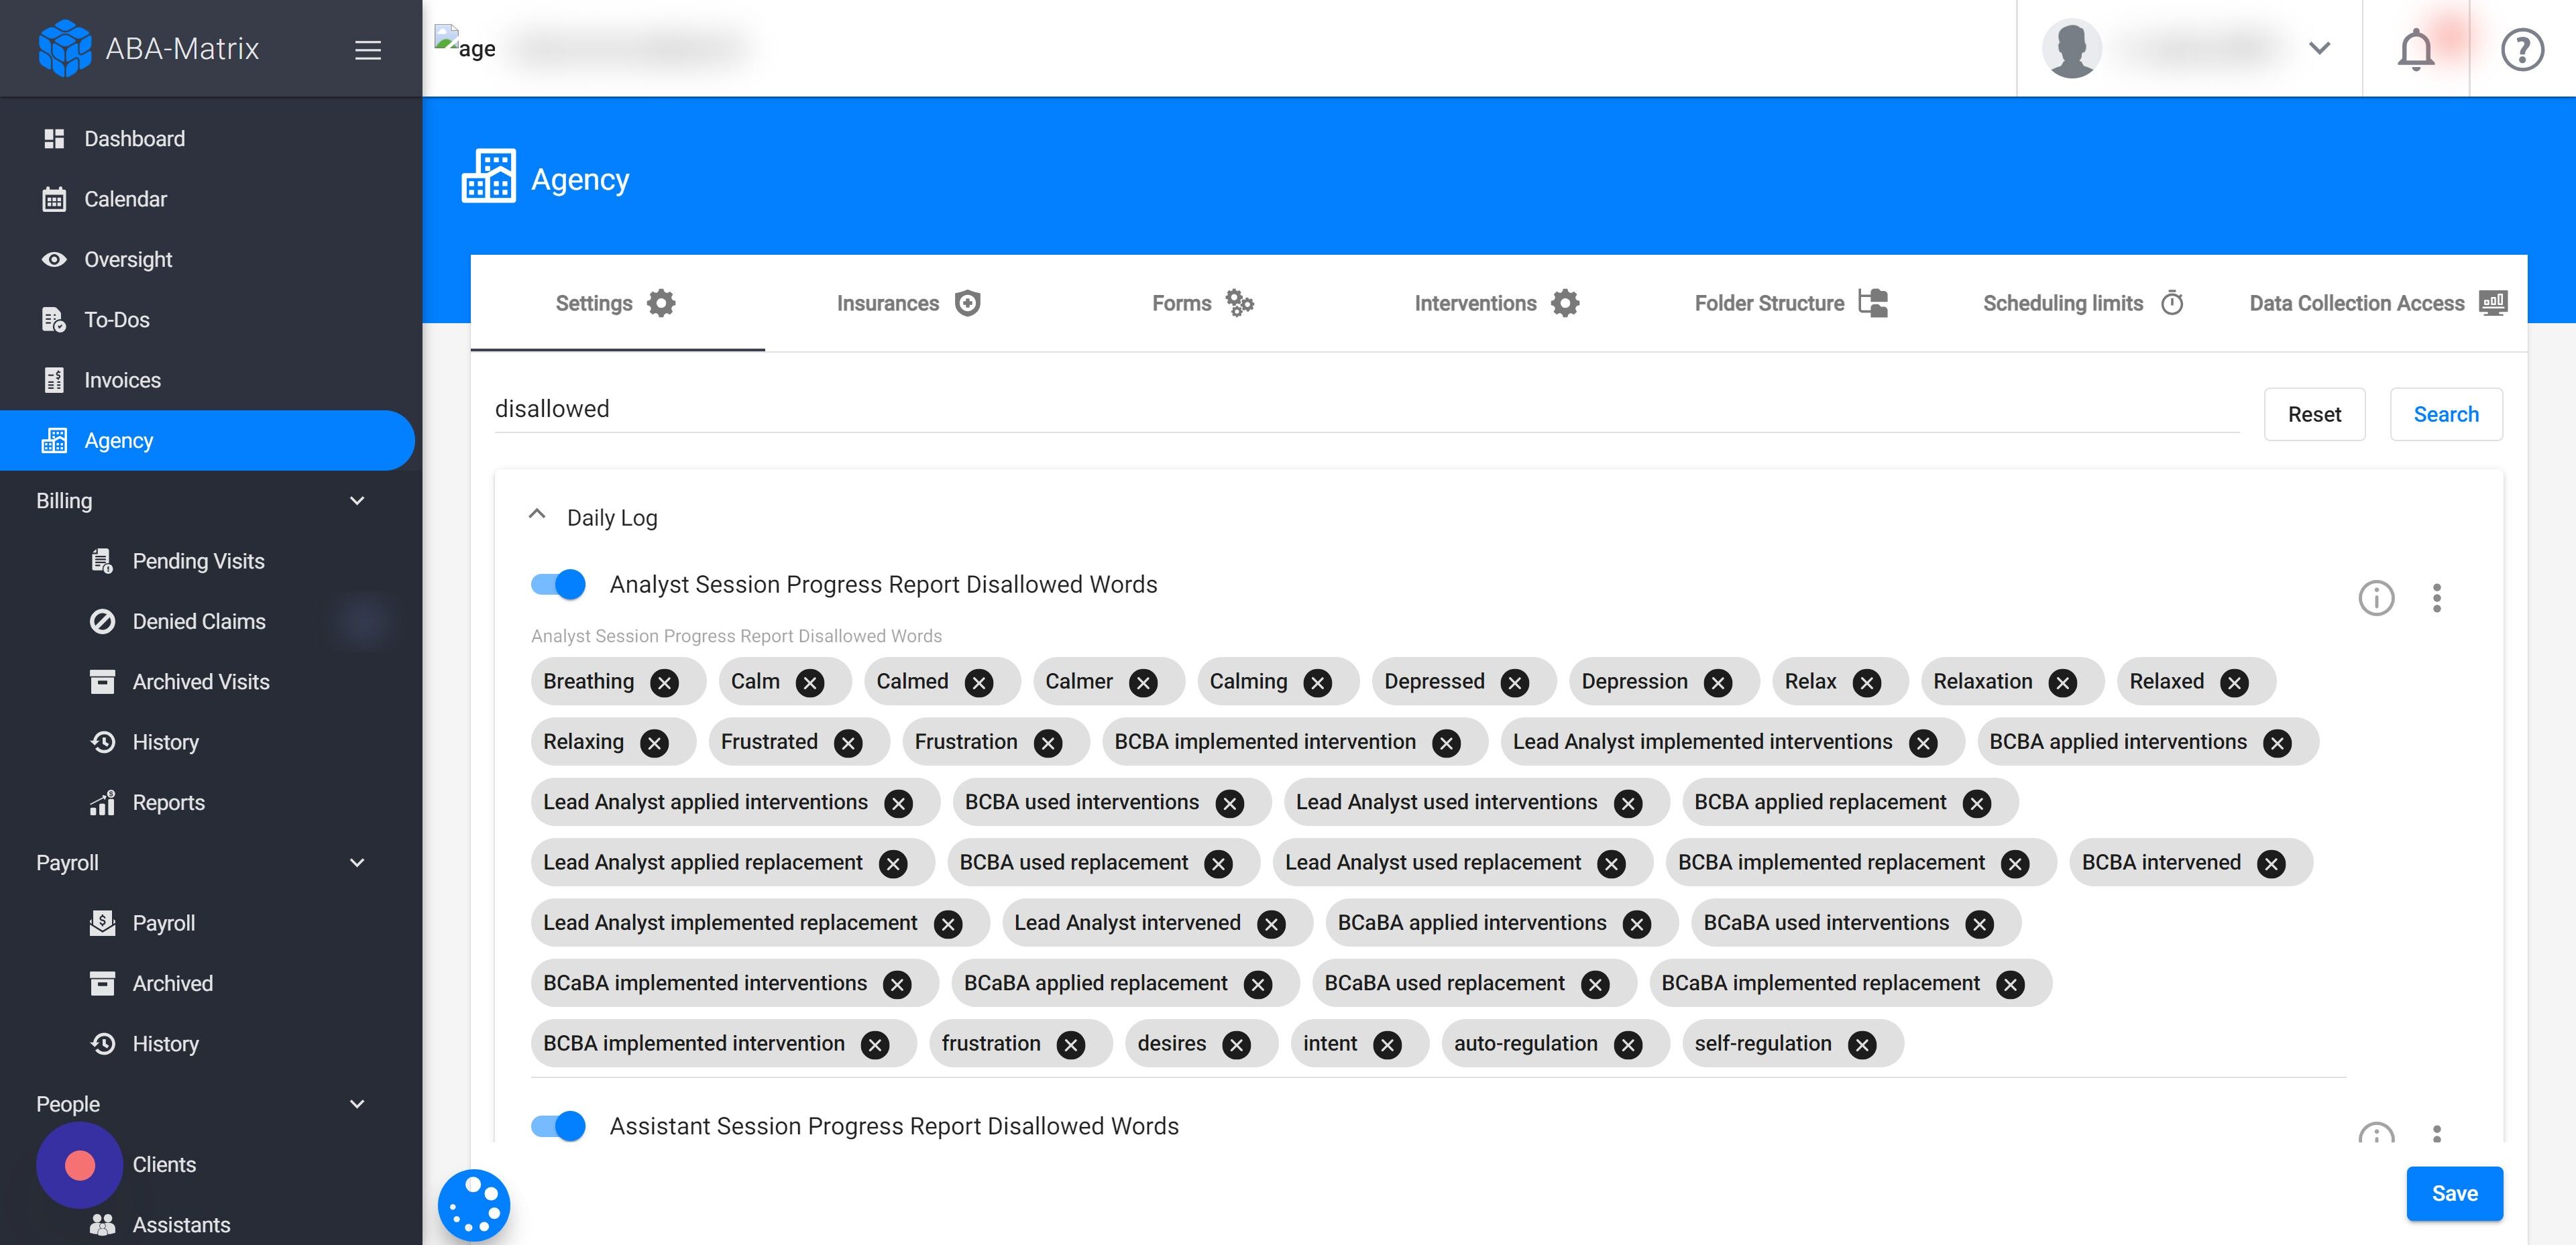Viewport: 2576px width, 1245px height.
Task: Click hamburger menu icon beside ABA-Matrix
Action: (368, 49)
